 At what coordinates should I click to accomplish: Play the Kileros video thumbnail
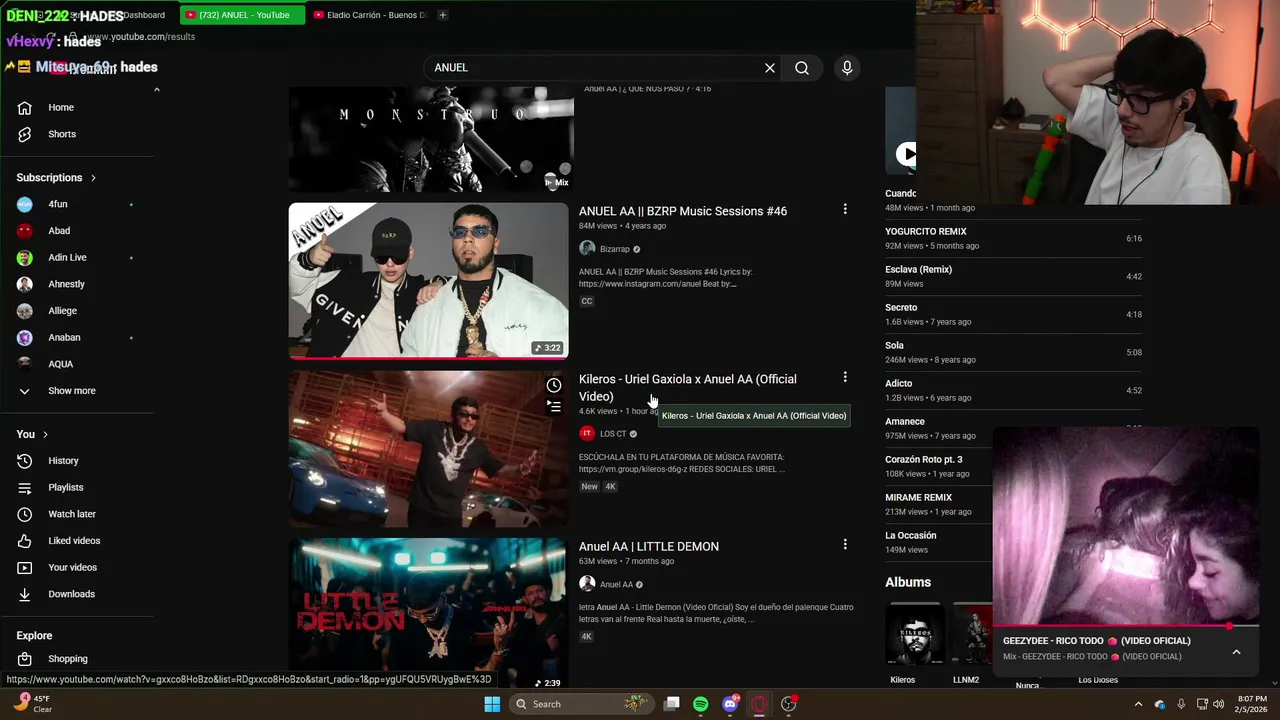click(428, 449)
